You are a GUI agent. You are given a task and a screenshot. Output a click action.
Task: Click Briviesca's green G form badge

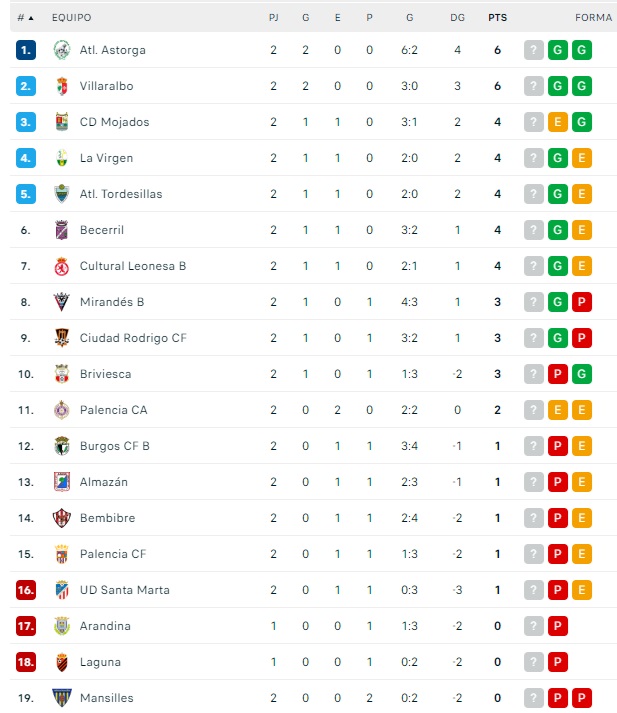(581, 374)
